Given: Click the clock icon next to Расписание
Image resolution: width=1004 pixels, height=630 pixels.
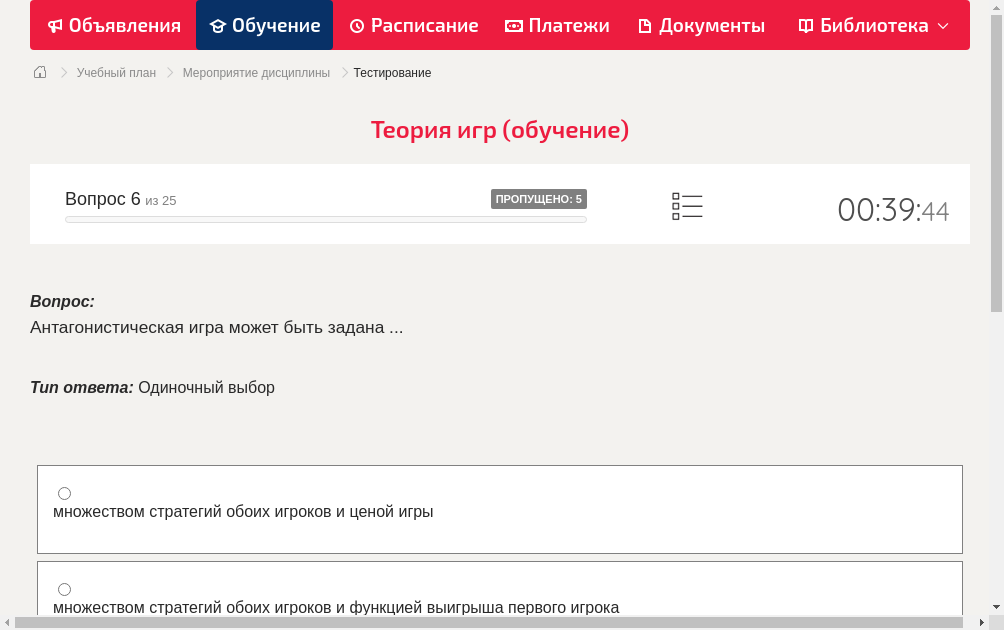Looking at the screenshot, I should point(356,25).
